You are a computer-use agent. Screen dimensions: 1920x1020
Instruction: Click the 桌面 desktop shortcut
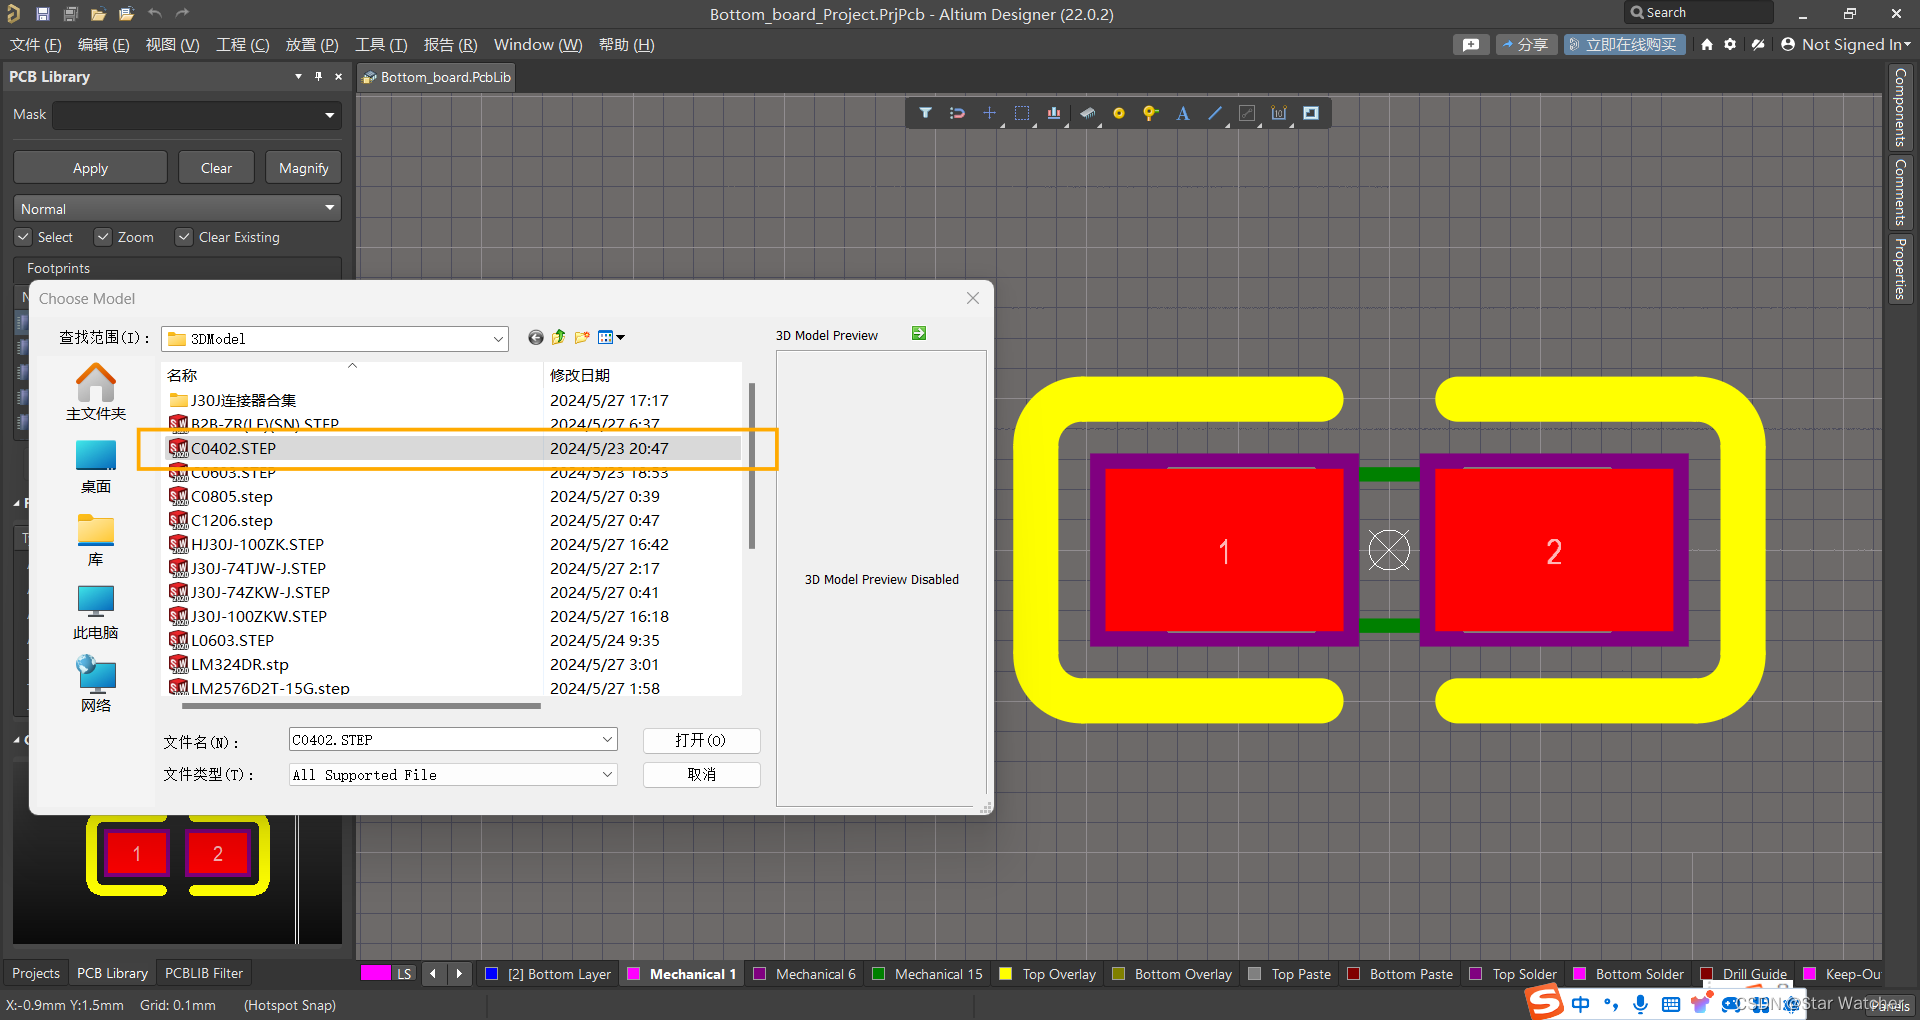(96, 467)
